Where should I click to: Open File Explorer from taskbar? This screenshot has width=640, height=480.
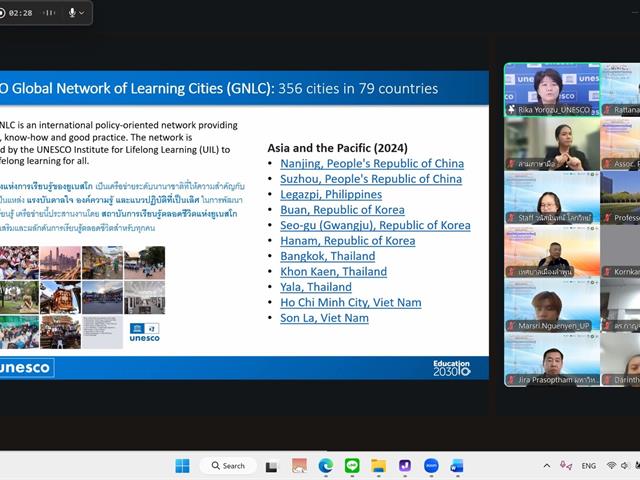click(x=378, y=466)
